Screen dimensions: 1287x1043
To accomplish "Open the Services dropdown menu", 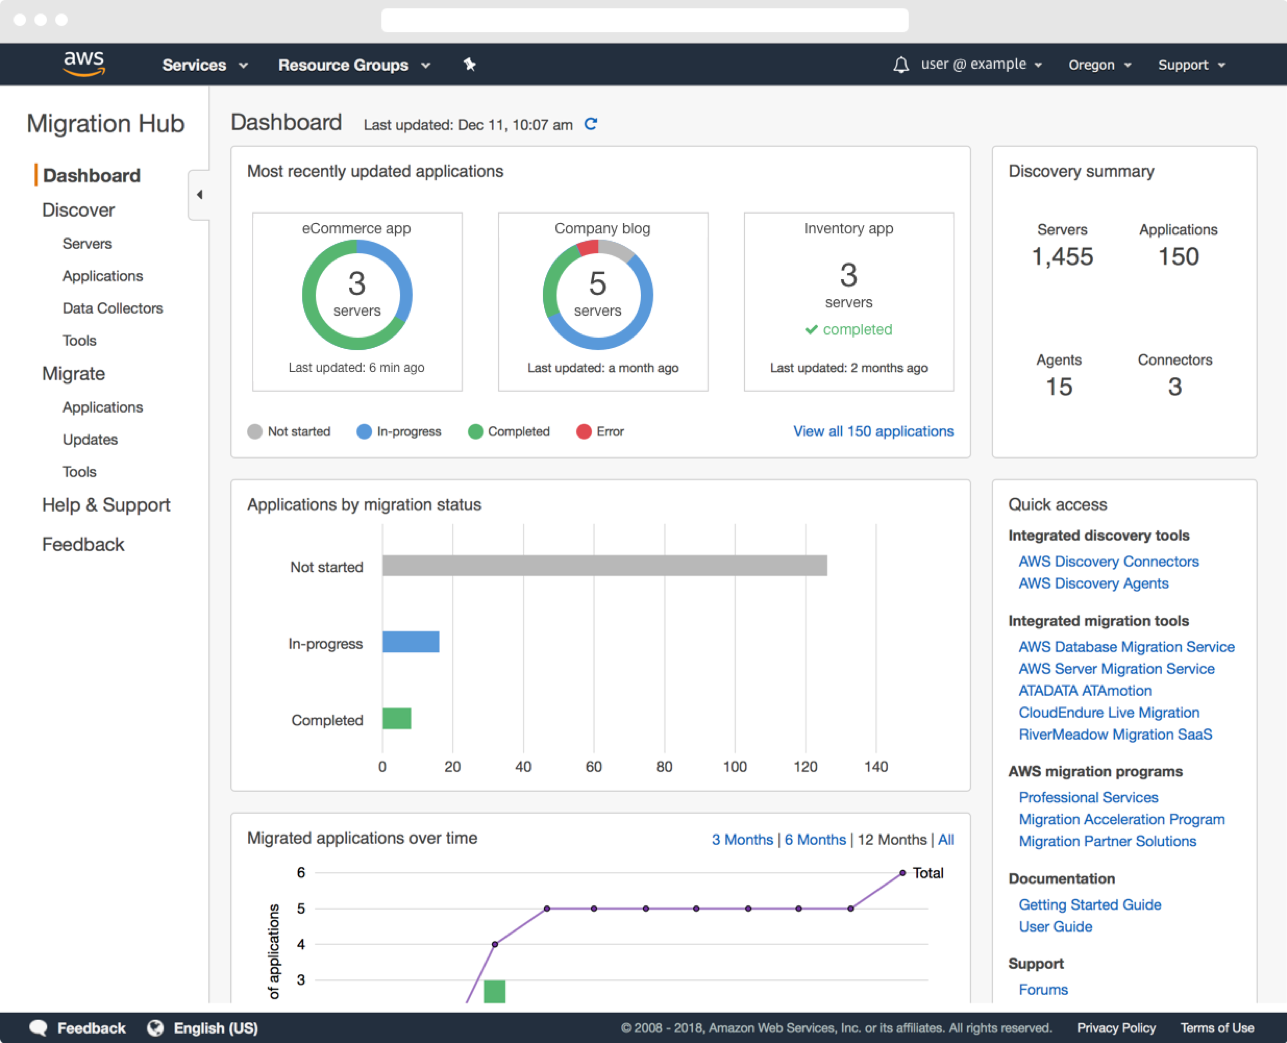I will 204,65.
